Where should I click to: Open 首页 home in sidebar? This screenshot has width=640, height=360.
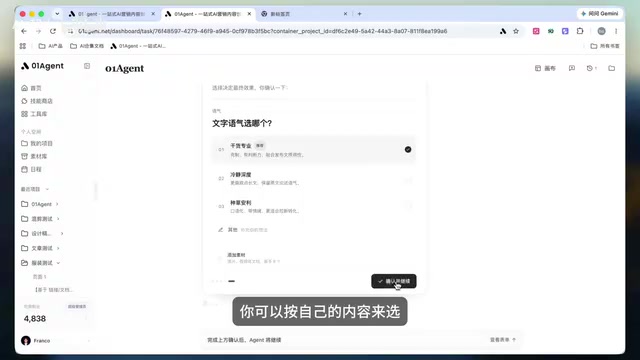tap(31, 88)
